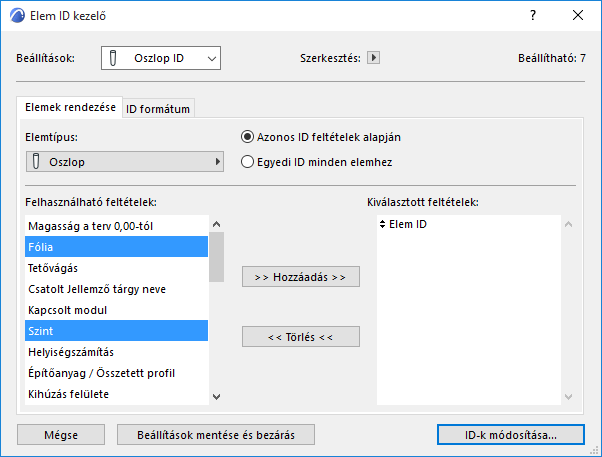Select Azonos ID feltételek alapján option
The width and height of the screenshot is (602, 457).
248,137
